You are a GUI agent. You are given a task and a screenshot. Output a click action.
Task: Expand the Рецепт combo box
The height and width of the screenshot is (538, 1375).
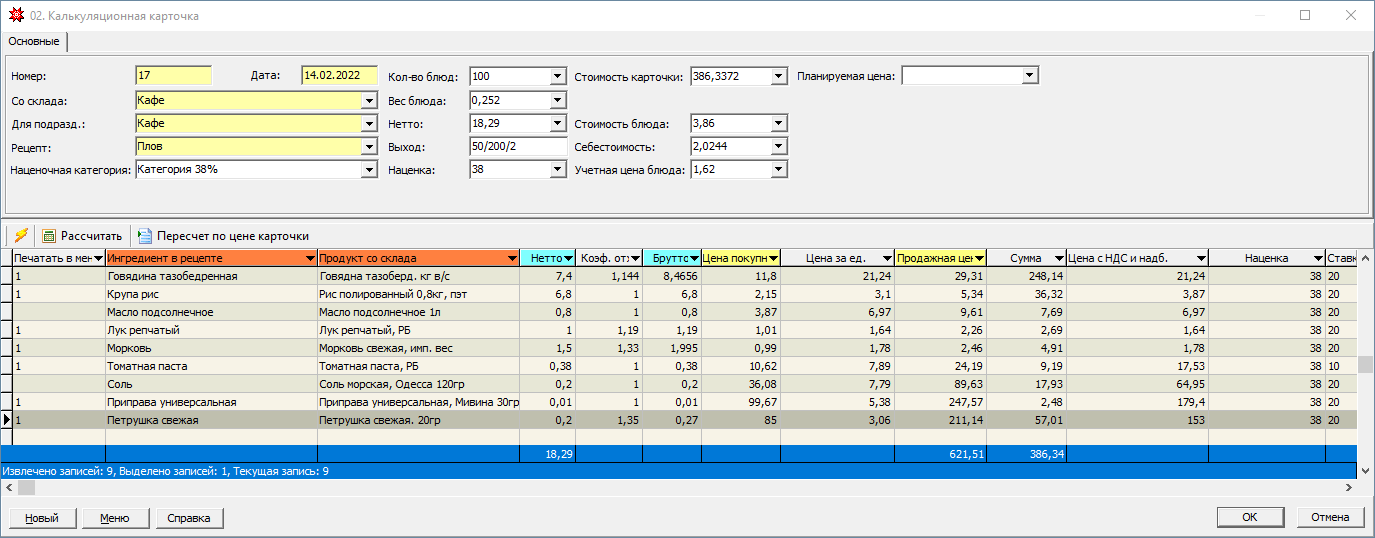pos(369,147)
